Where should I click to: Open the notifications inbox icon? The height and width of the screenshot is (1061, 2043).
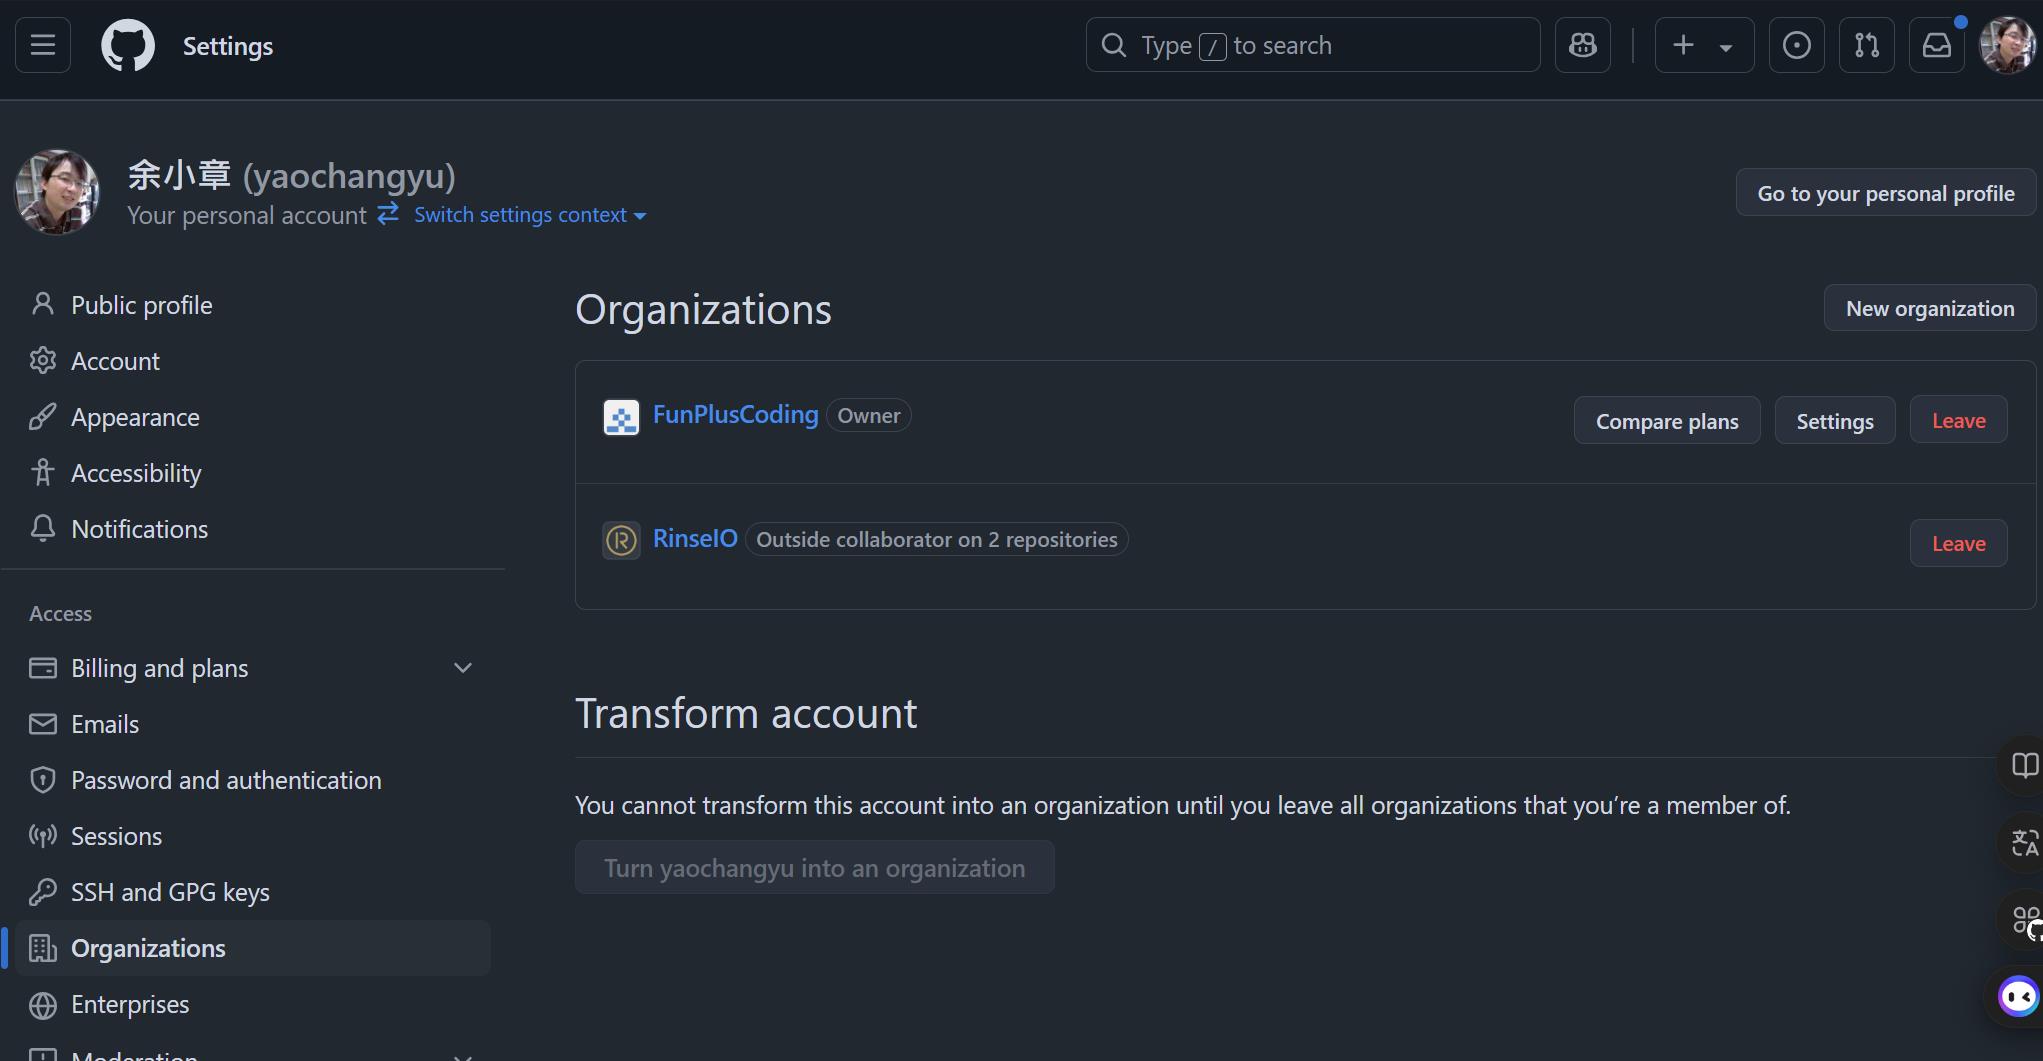pyautogui.click(x=1937, y=45)
